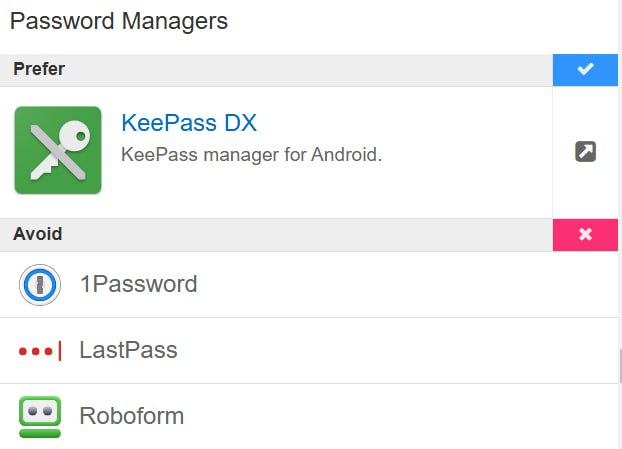Image resolution: width=622 pixels, height=449 pixels.
Task: Click the green base of Roboform logo
Action: point(40,433)
